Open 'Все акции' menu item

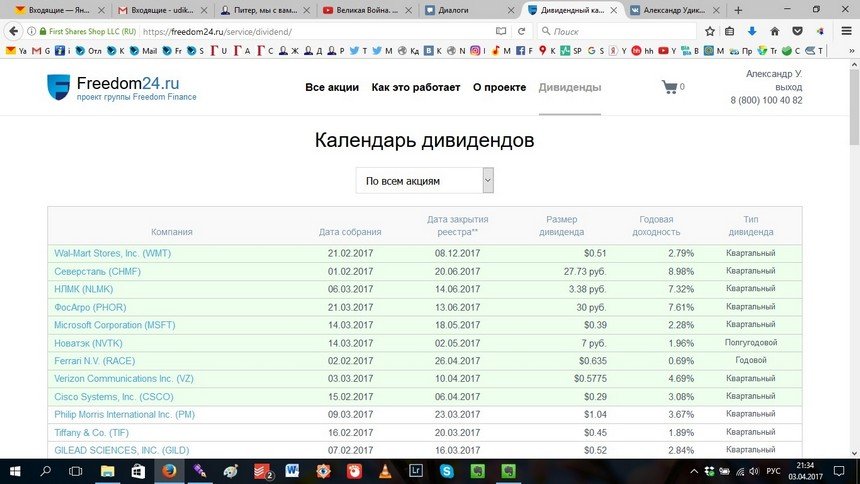click(x=332, y=87)
